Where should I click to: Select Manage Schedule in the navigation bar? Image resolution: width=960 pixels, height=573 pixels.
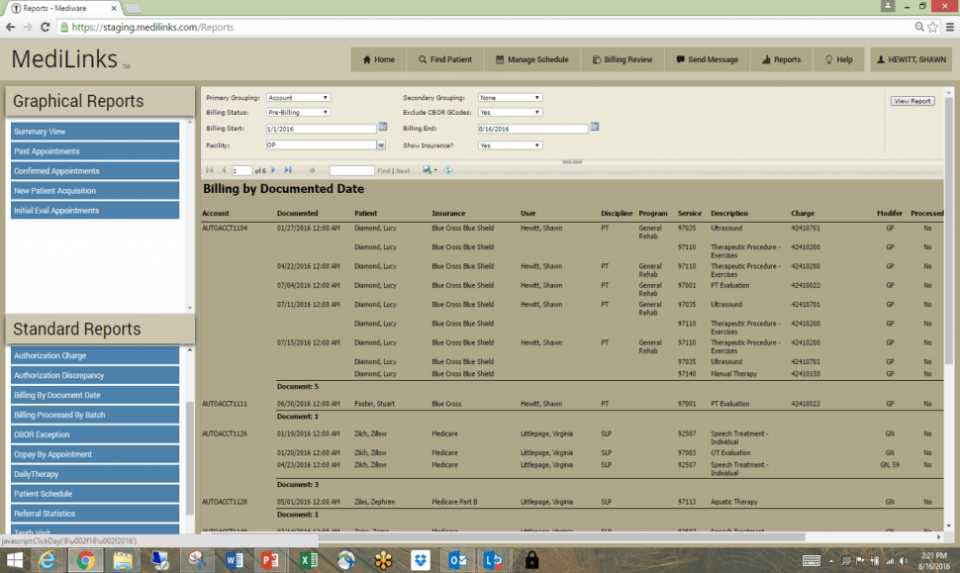[x=532, y=59]
